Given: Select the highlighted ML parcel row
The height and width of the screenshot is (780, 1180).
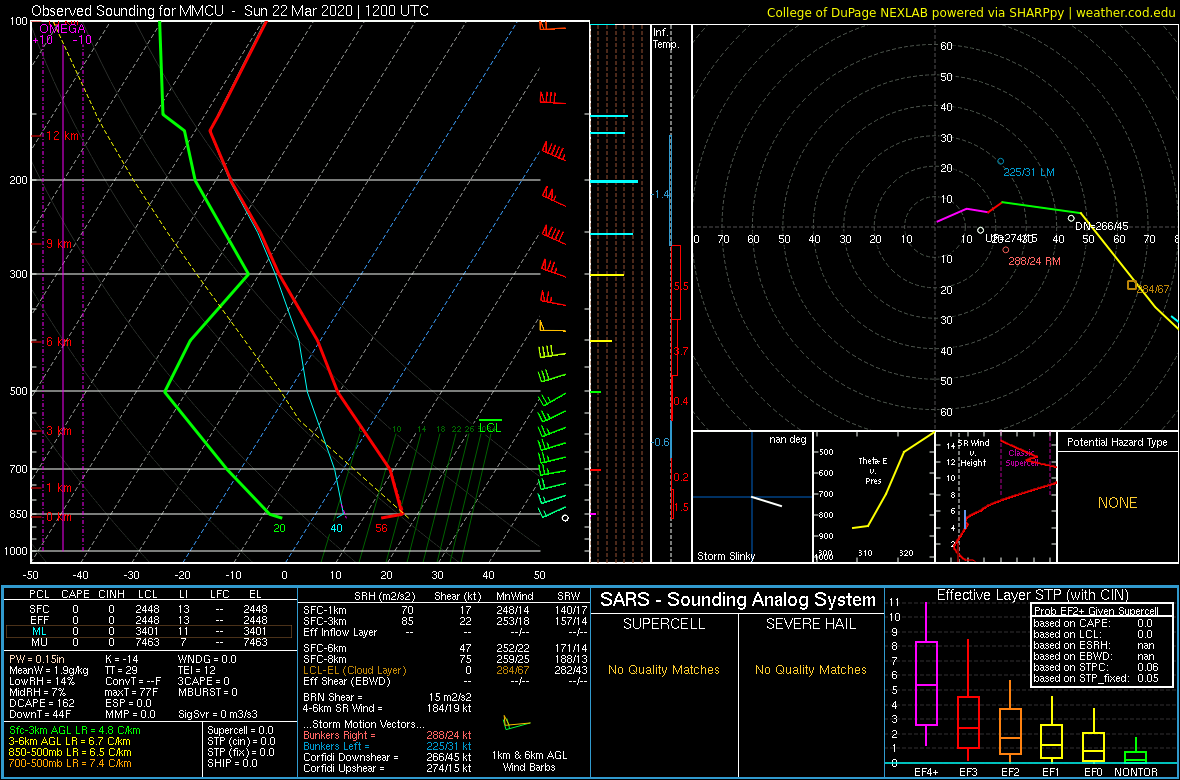Looking at the screenshot, I should (149, 632).
